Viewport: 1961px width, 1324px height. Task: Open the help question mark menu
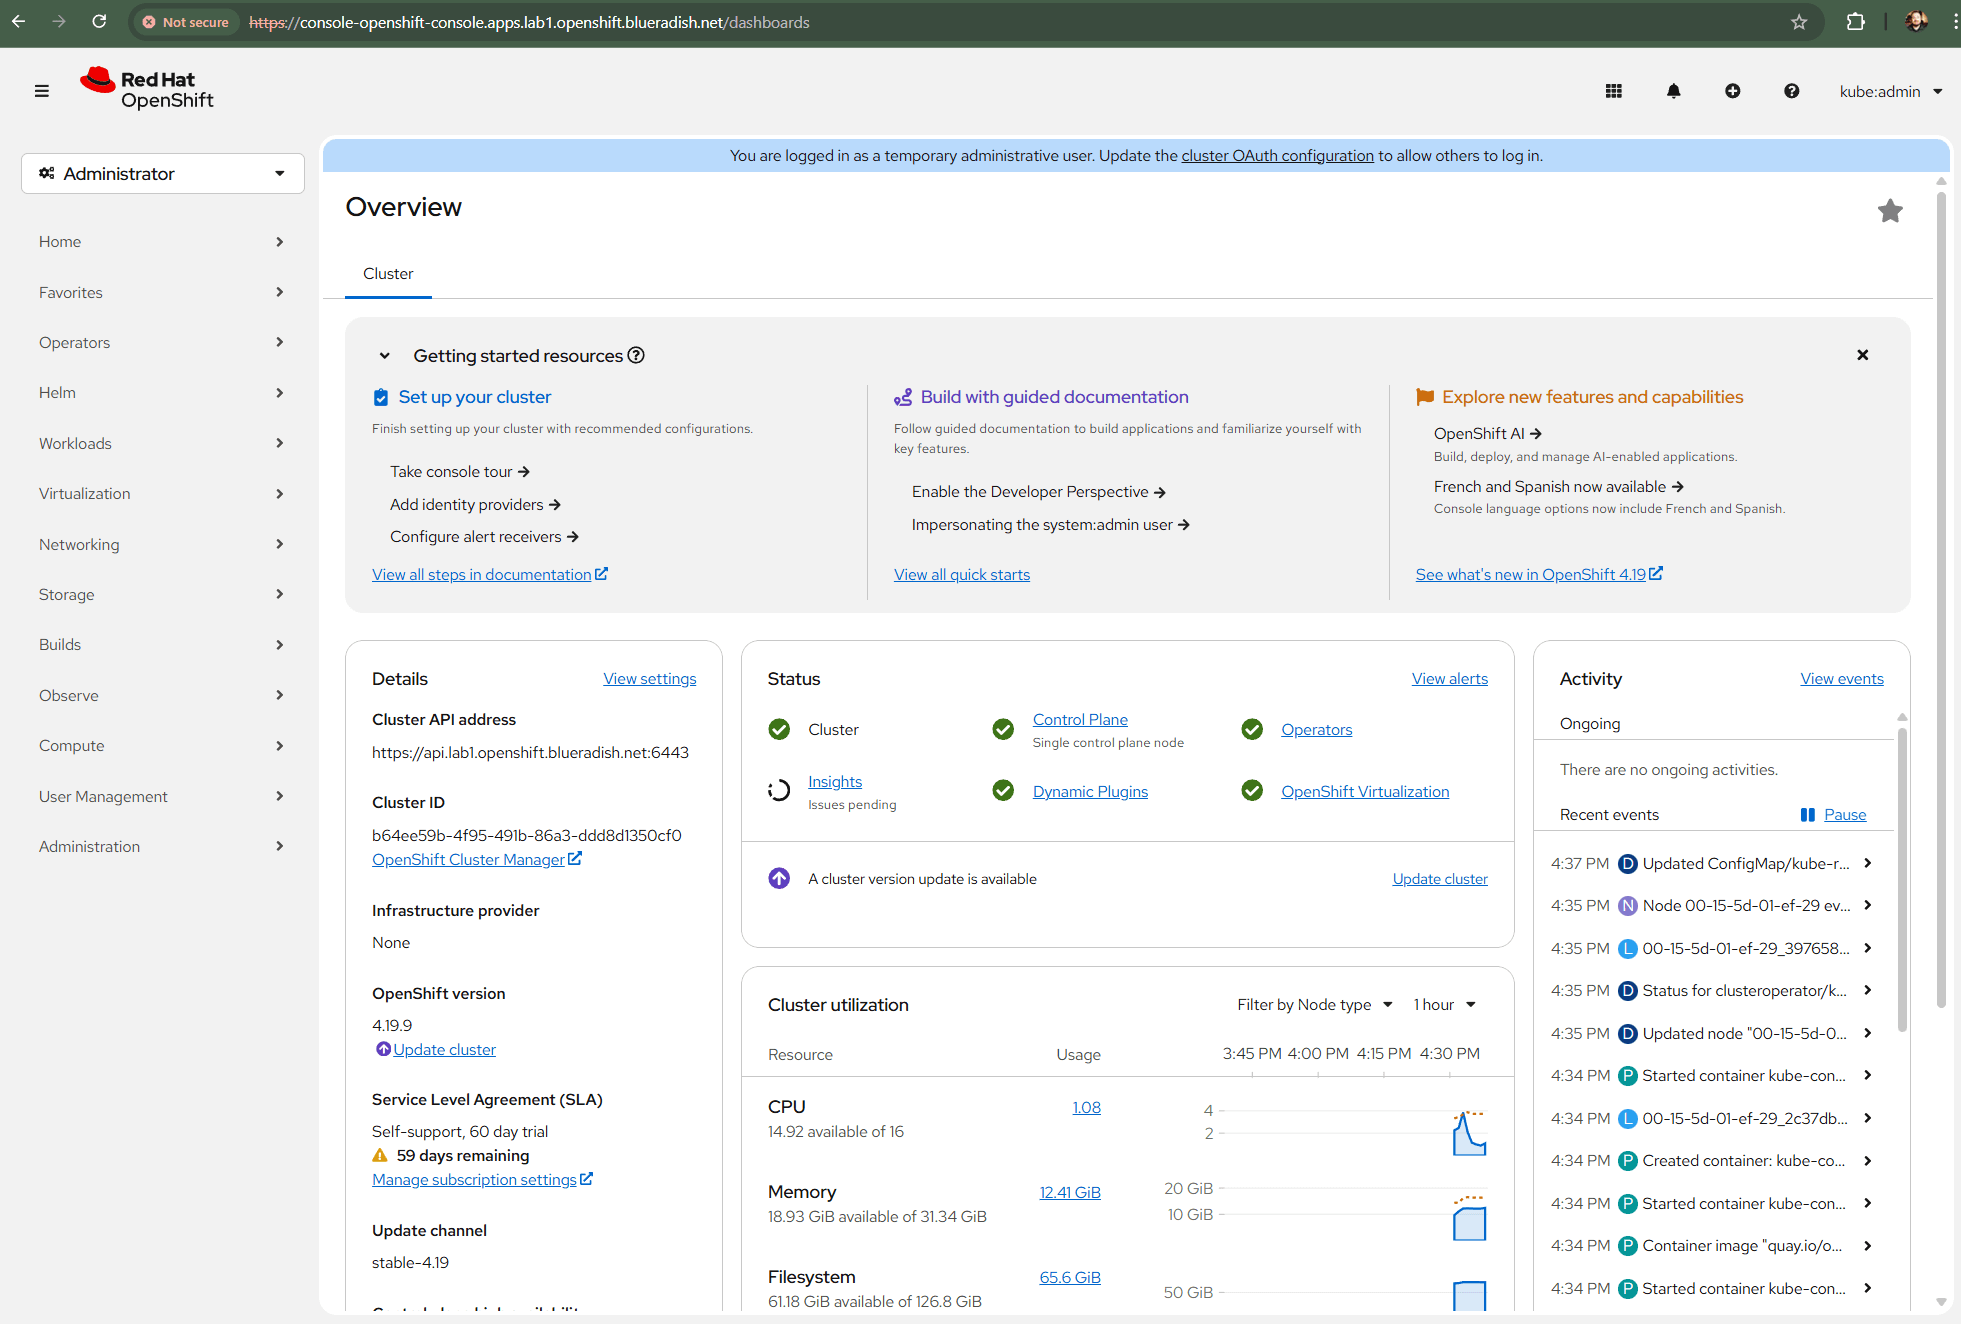pyautogui.click(x=1791, y=91)
